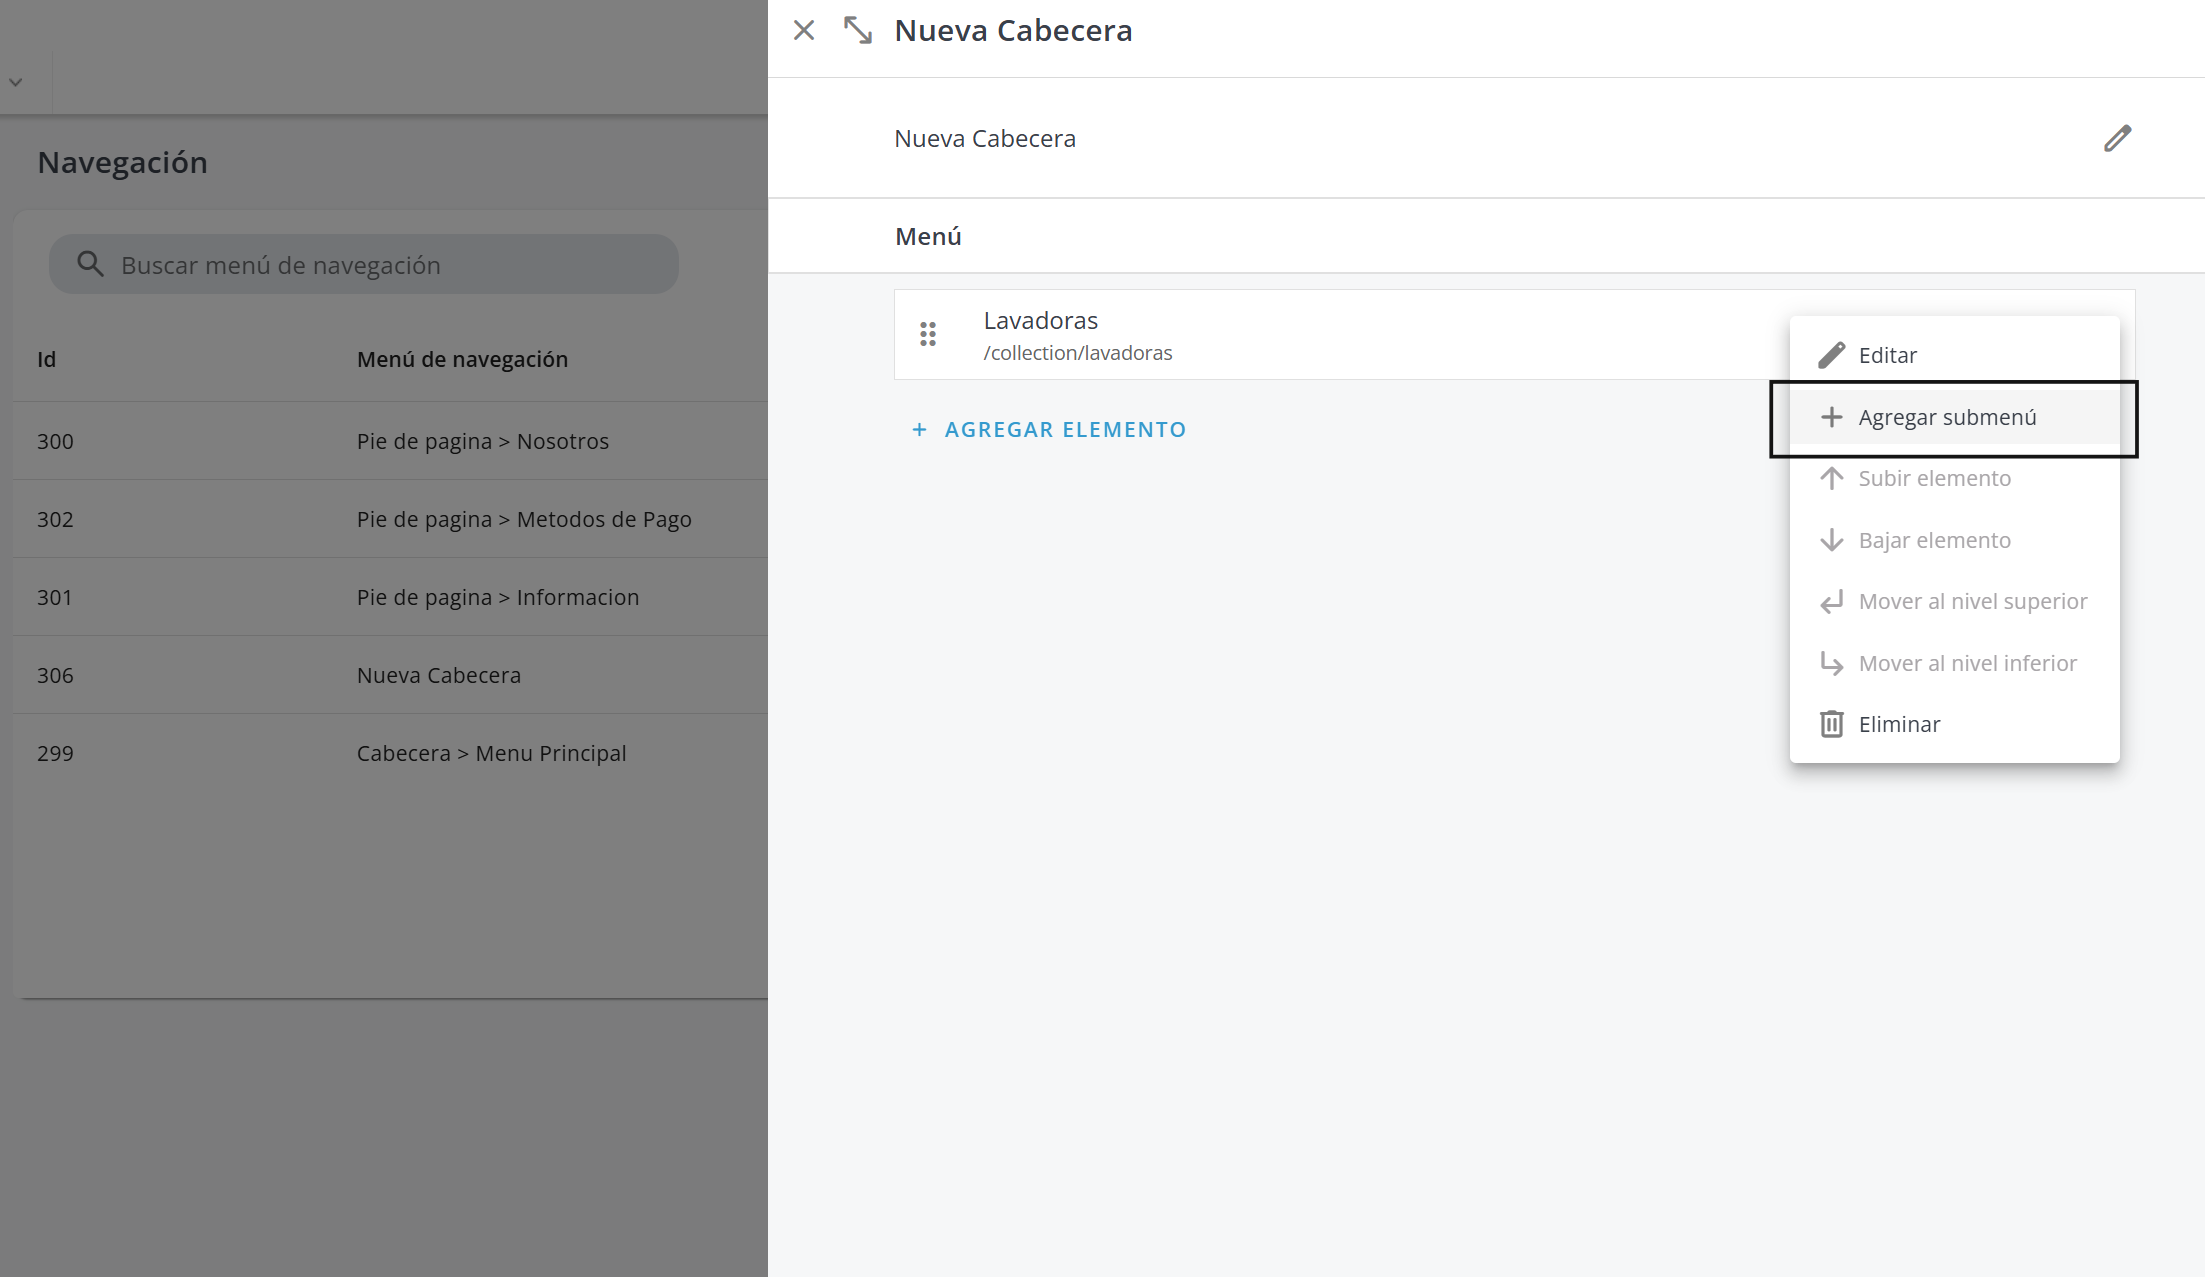The width and height of the screenshot is (2205, 1277).
Task: Select Pie de pagina > Informacion row
Action: pos(497,597)
